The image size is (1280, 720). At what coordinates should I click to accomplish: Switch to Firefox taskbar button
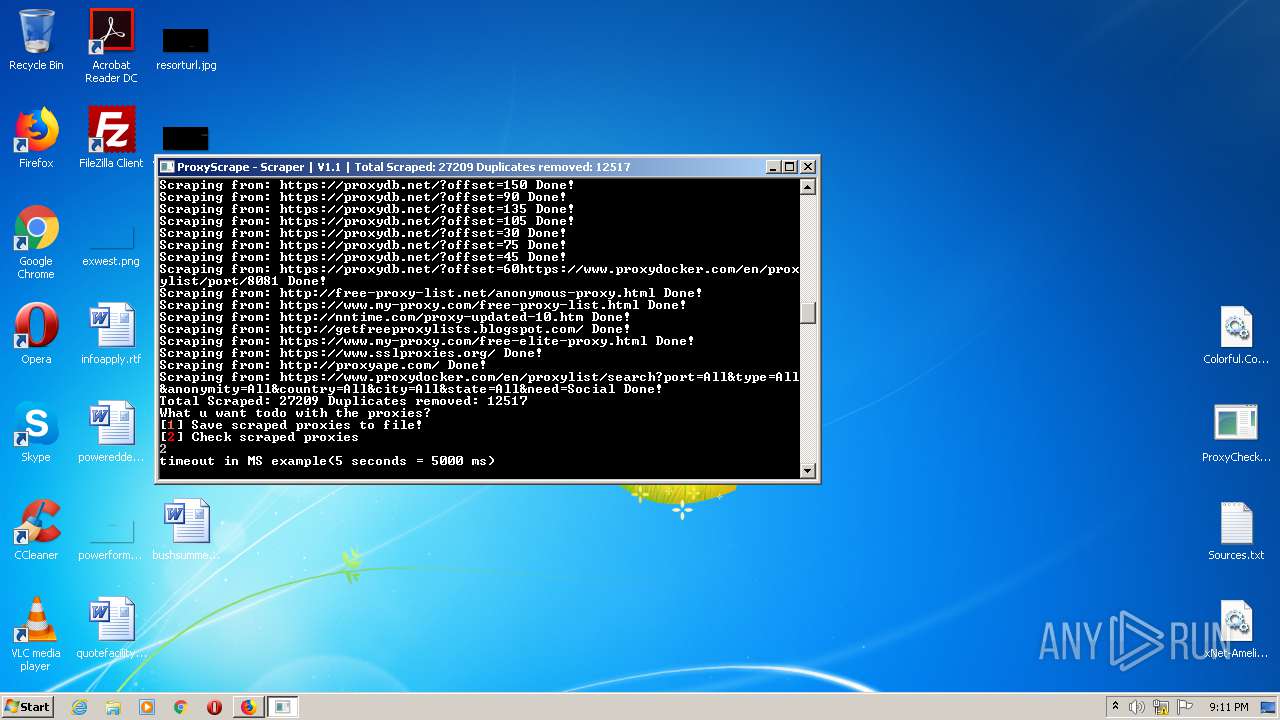click(248, 707)
